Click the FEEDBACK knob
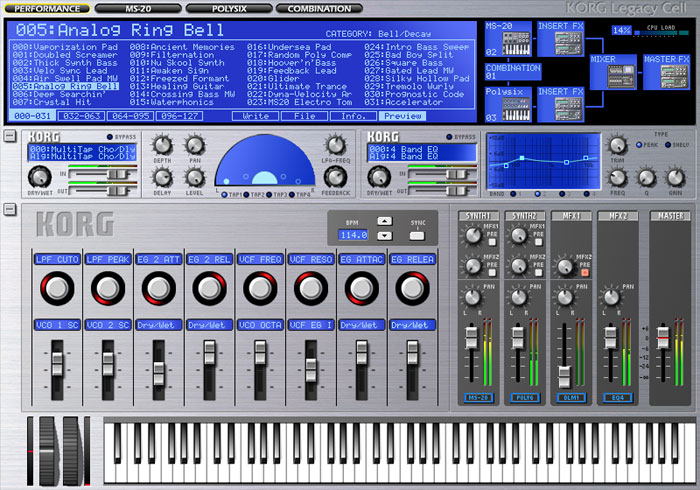 [335, 177]
